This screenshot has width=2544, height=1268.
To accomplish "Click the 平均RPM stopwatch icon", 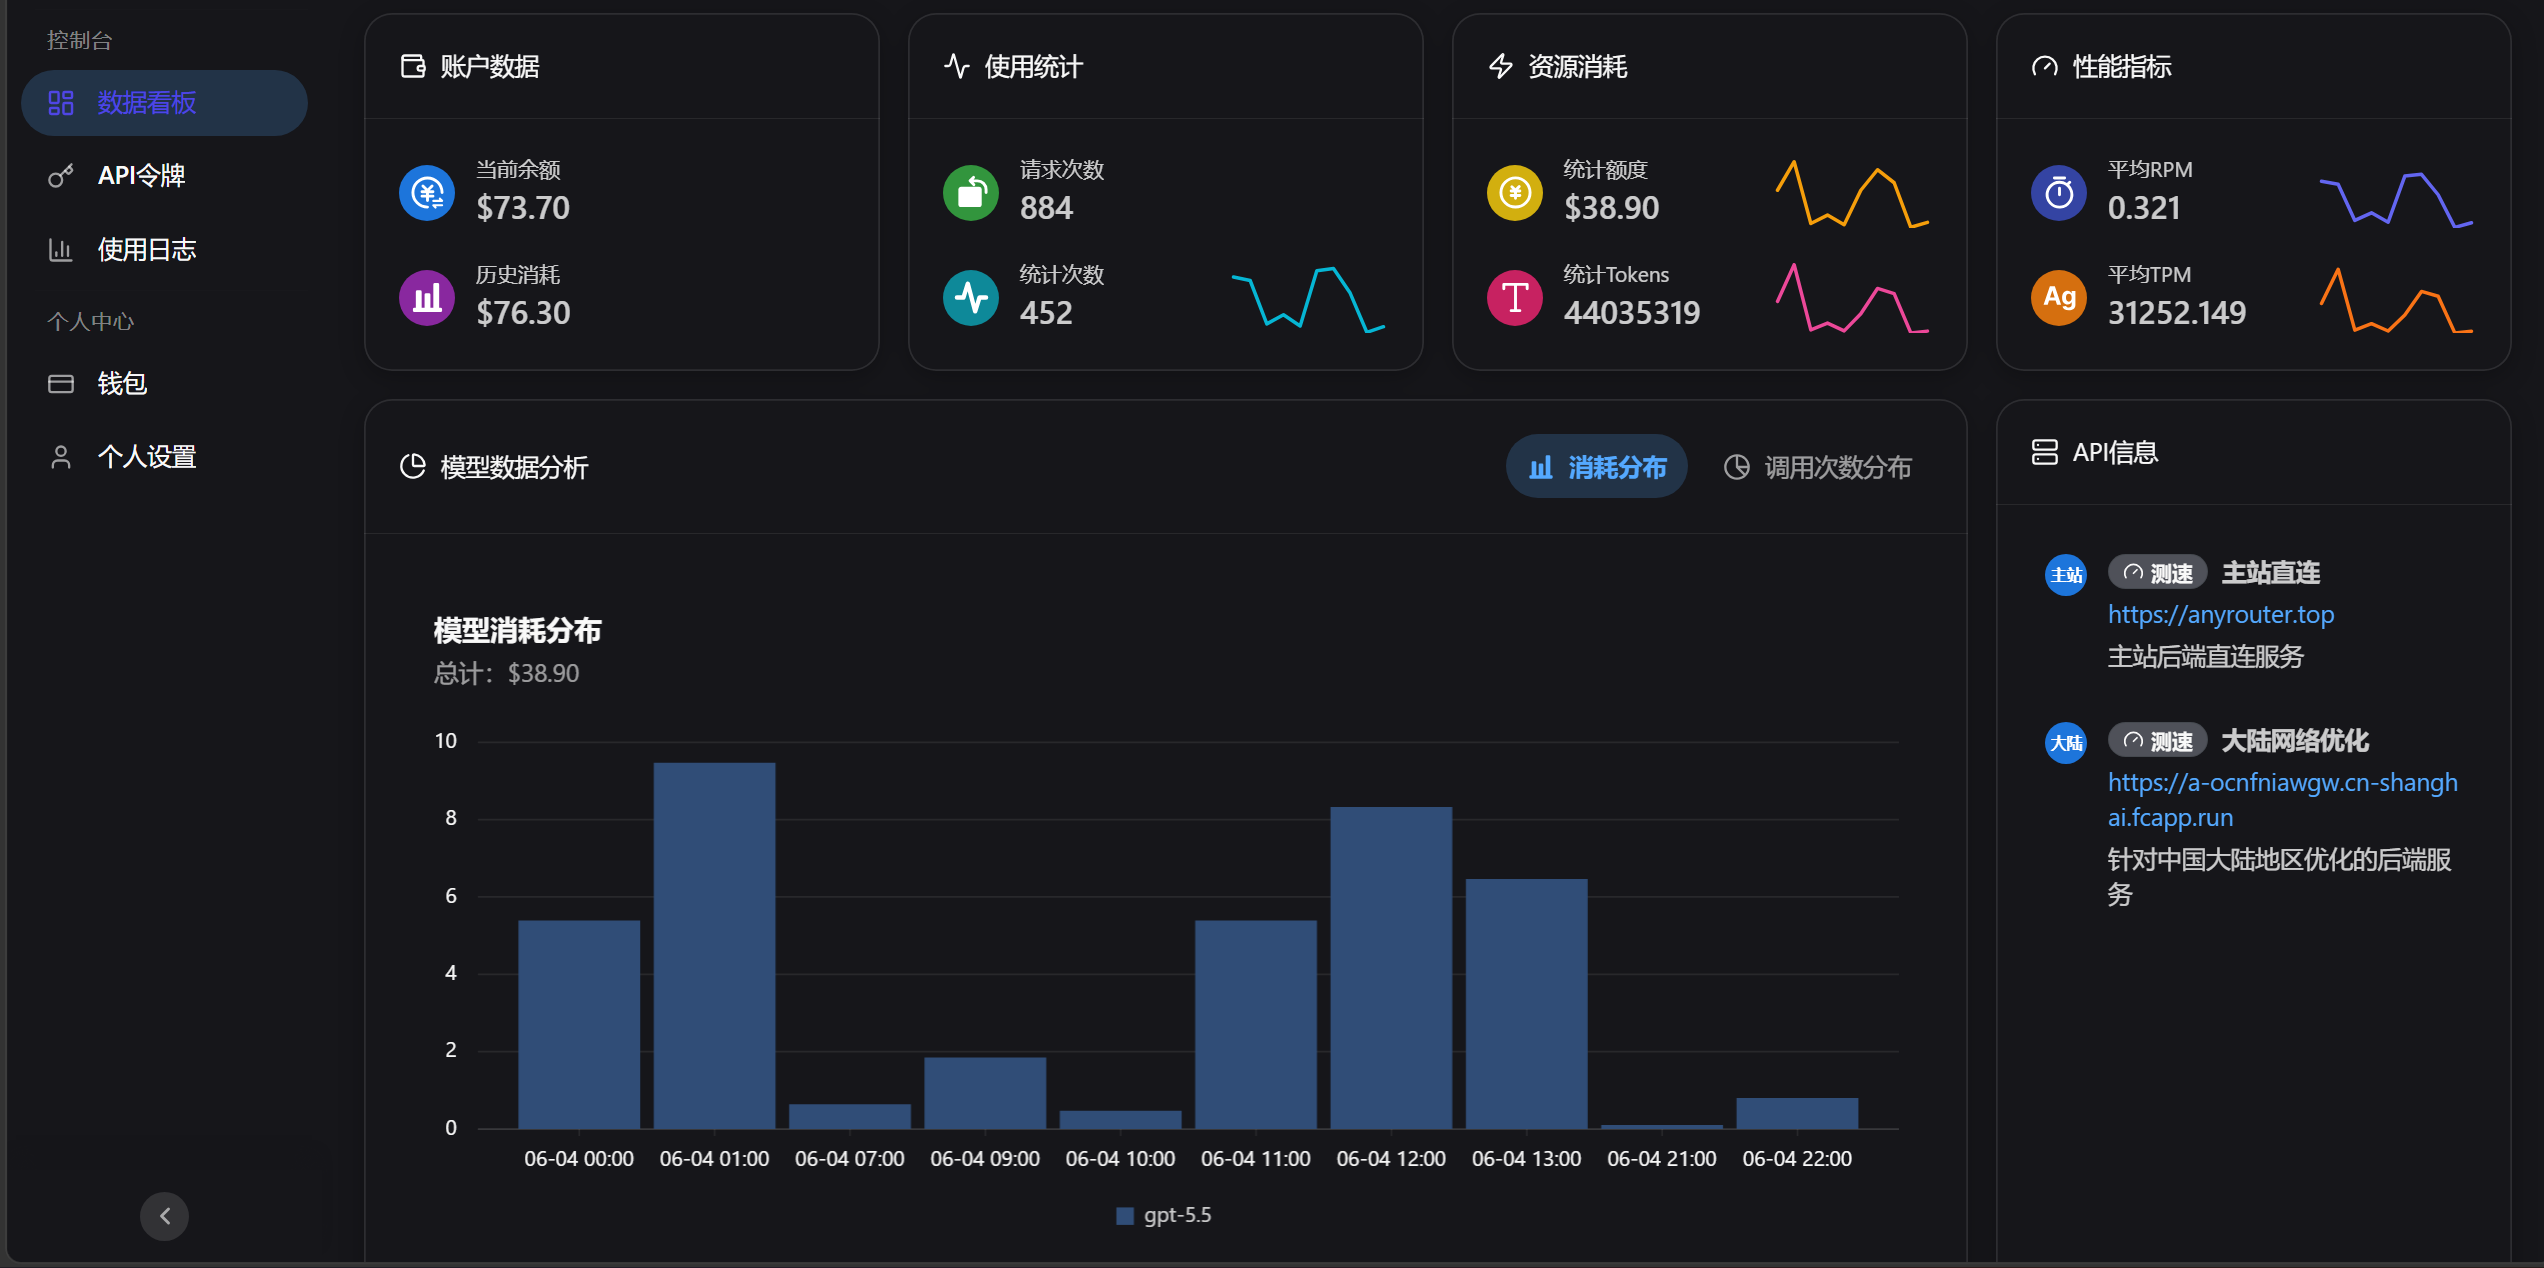I will (2059, 193).
